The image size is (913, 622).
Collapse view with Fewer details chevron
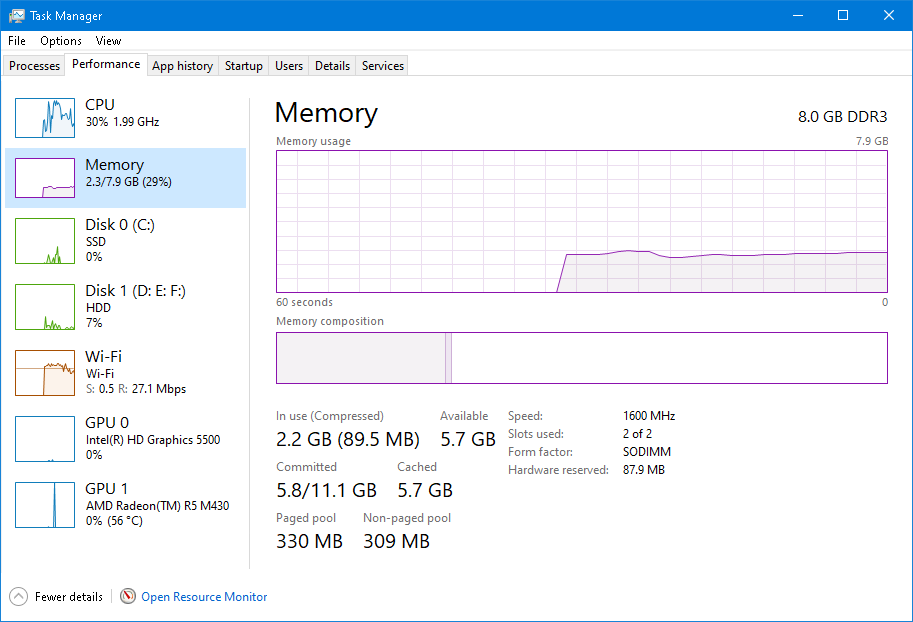(19, 597)
